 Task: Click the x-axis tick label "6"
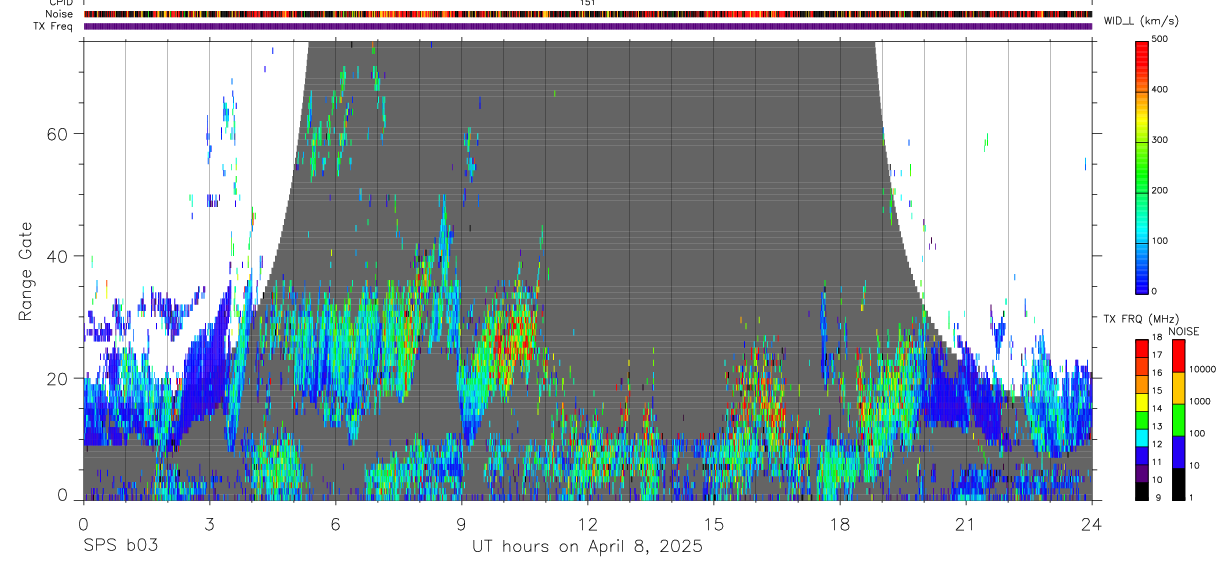336,524
